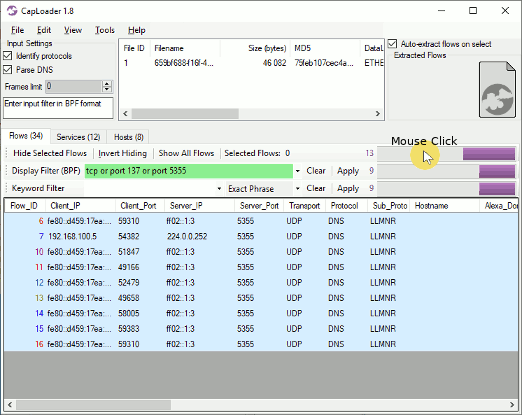Select file row 659bf688f16f-4...

pyautogui.click(x=252, y=63)
